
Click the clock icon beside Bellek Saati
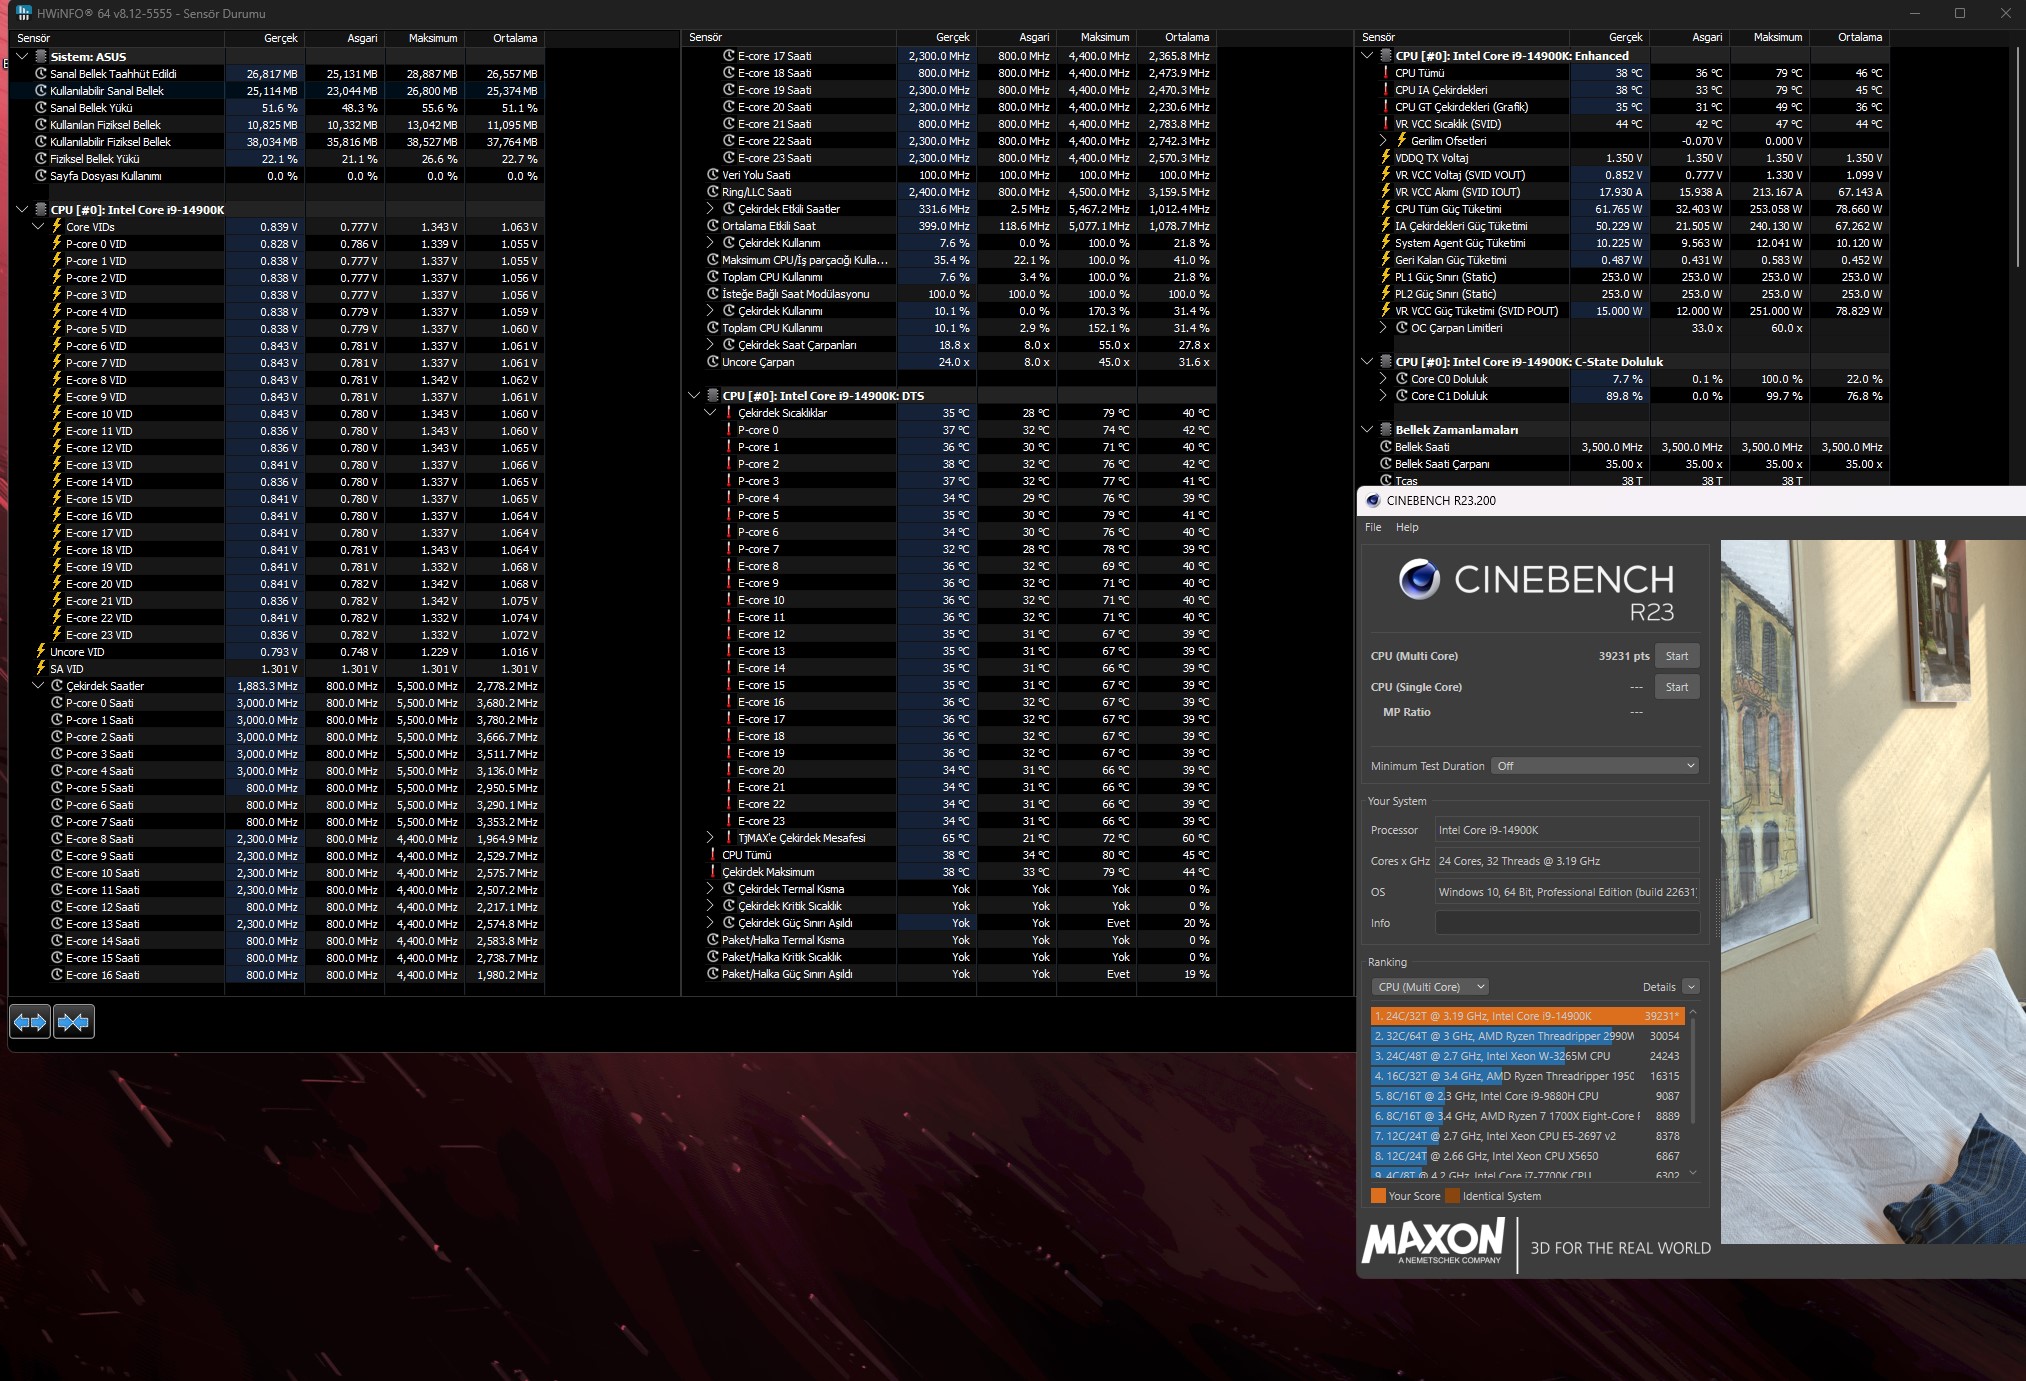[x=1386, y=447]
